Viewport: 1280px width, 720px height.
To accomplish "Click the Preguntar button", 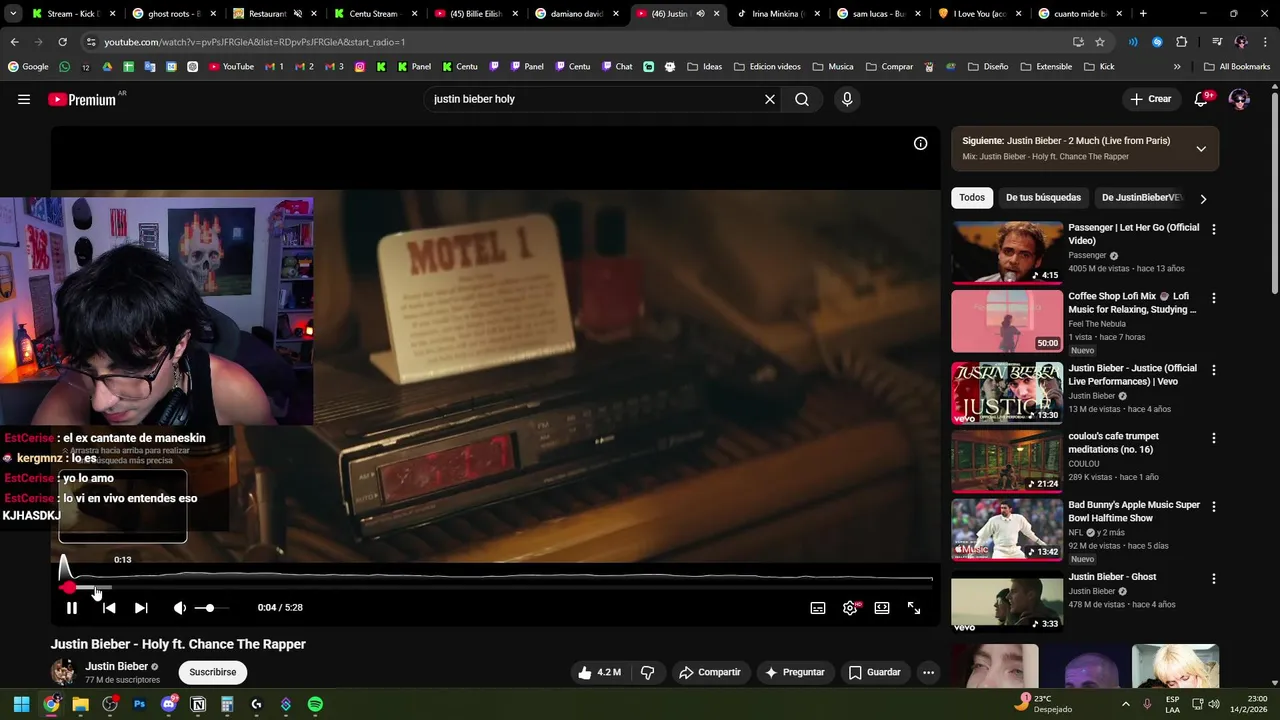I will [794, 672].
